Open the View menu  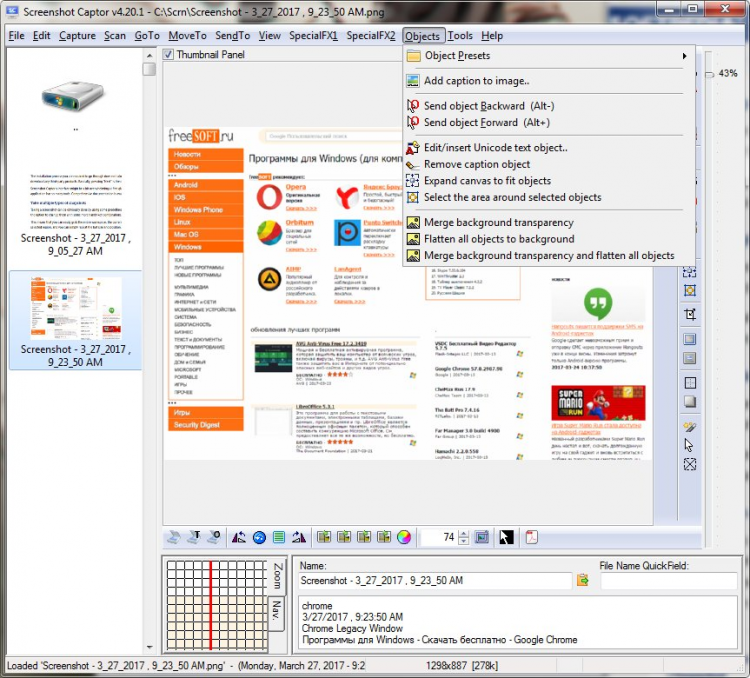[270, 36]
